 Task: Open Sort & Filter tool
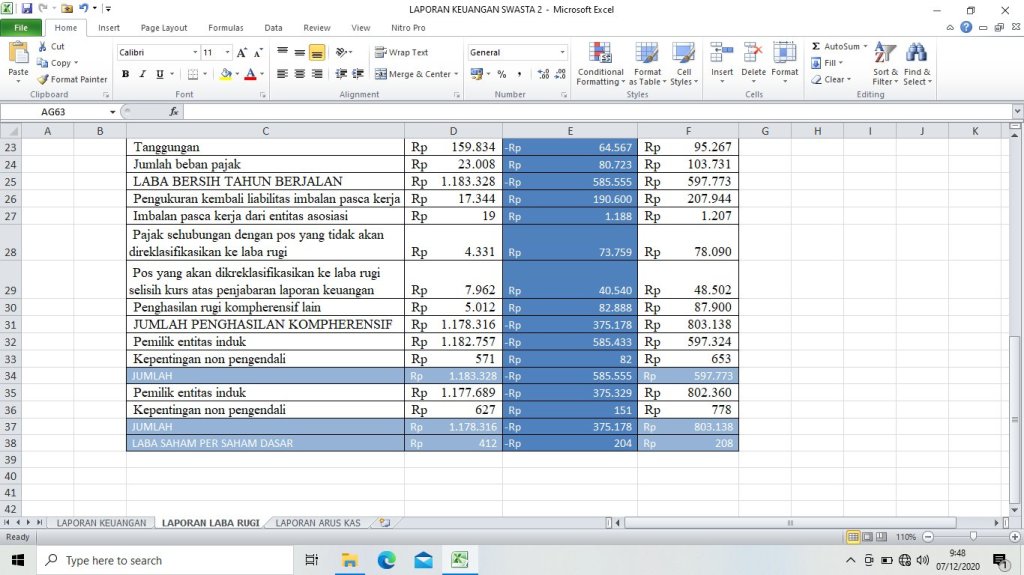click(885, 53)
